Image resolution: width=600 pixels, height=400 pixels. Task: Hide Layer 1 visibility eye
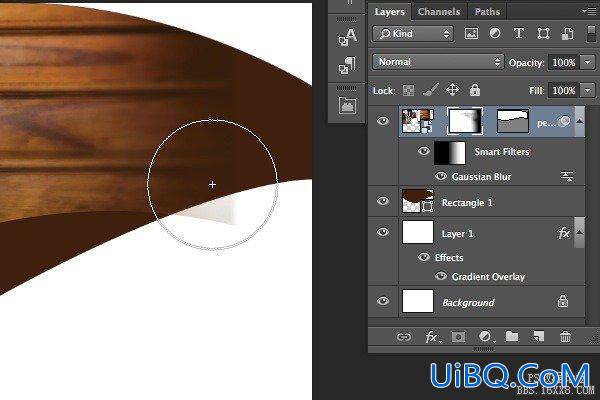(x=383, y=232)
